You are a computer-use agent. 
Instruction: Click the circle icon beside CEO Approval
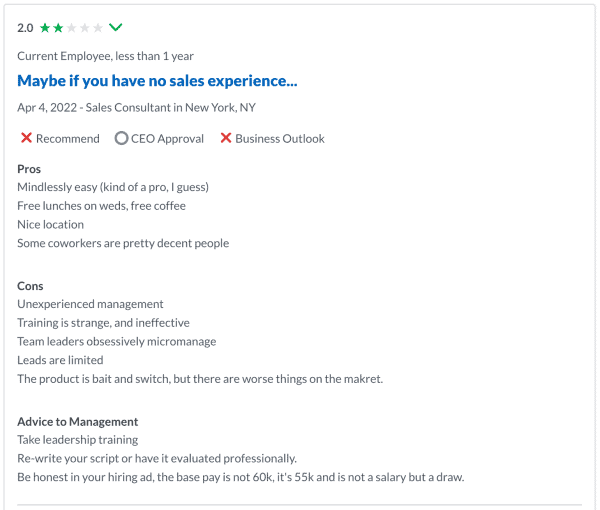pyautogui.click(x=121, y=138)
